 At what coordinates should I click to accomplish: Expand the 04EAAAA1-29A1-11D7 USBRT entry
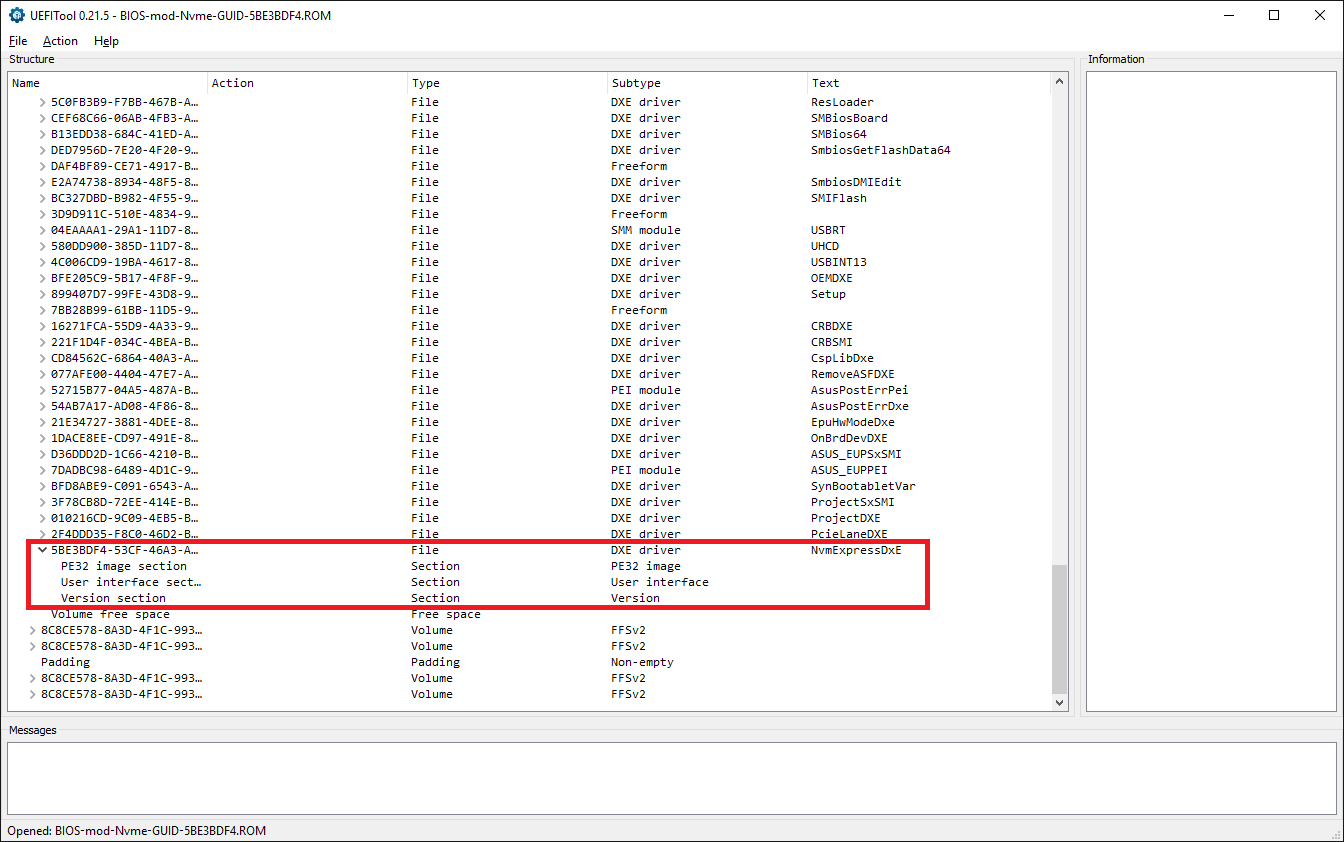(42, 230)
